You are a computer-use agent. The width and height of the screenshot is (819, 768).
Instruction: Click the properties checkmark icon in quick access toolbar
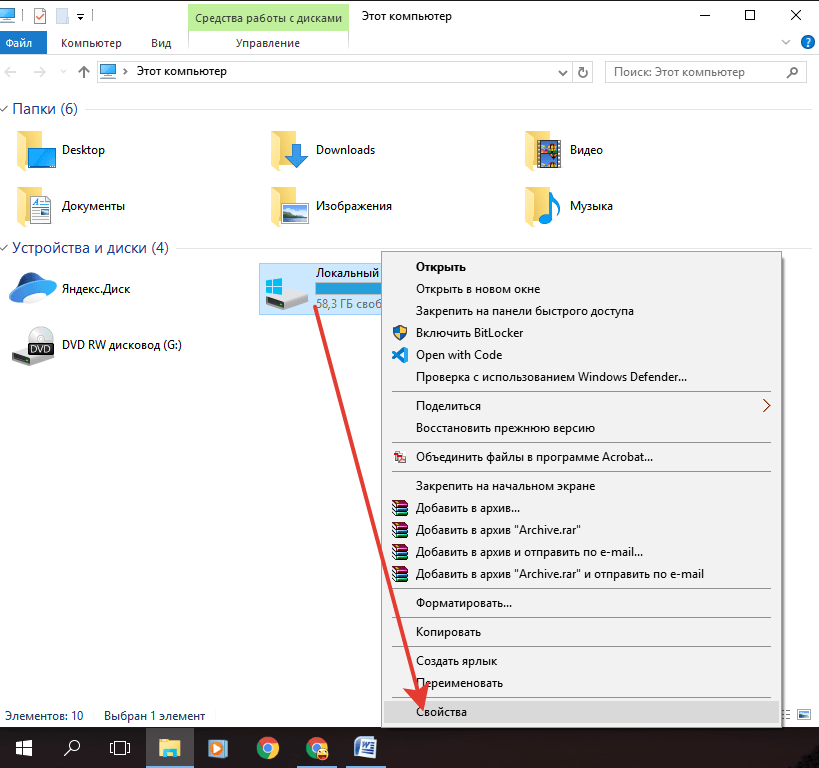pos(40,16)
